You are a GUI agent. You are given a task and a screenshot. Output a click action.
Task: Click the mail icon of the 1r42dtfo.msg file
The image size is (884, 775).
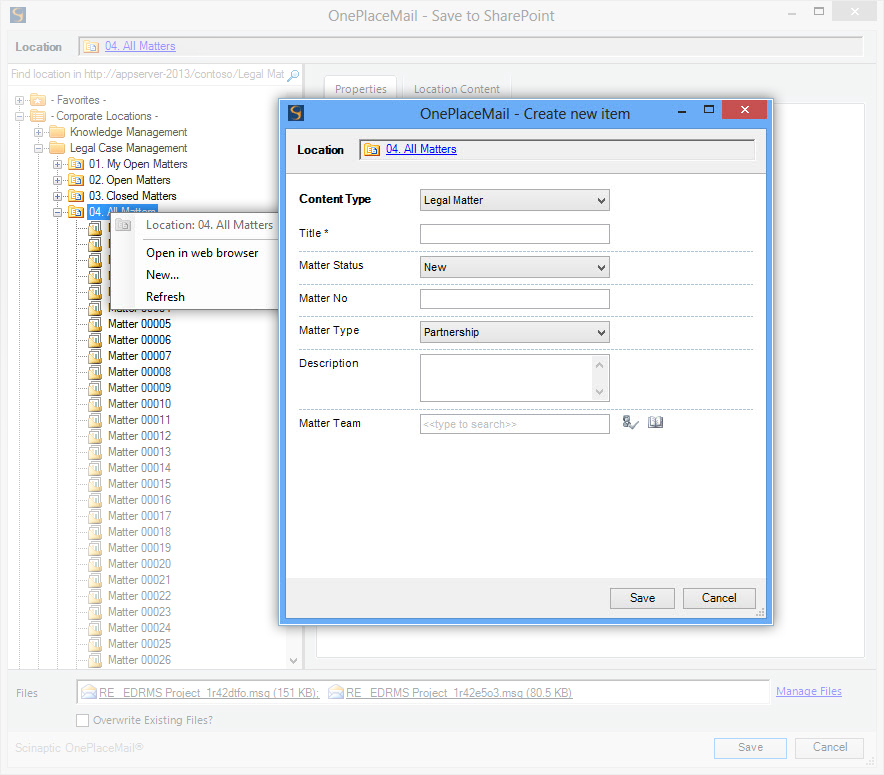tap(89, 692)
